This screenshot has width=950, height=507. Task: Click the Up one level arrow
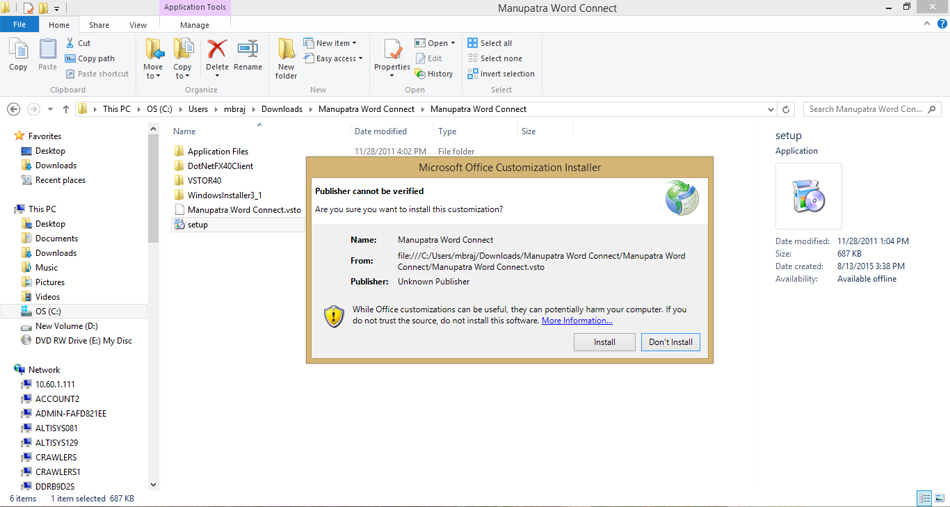tap(64, 109)
